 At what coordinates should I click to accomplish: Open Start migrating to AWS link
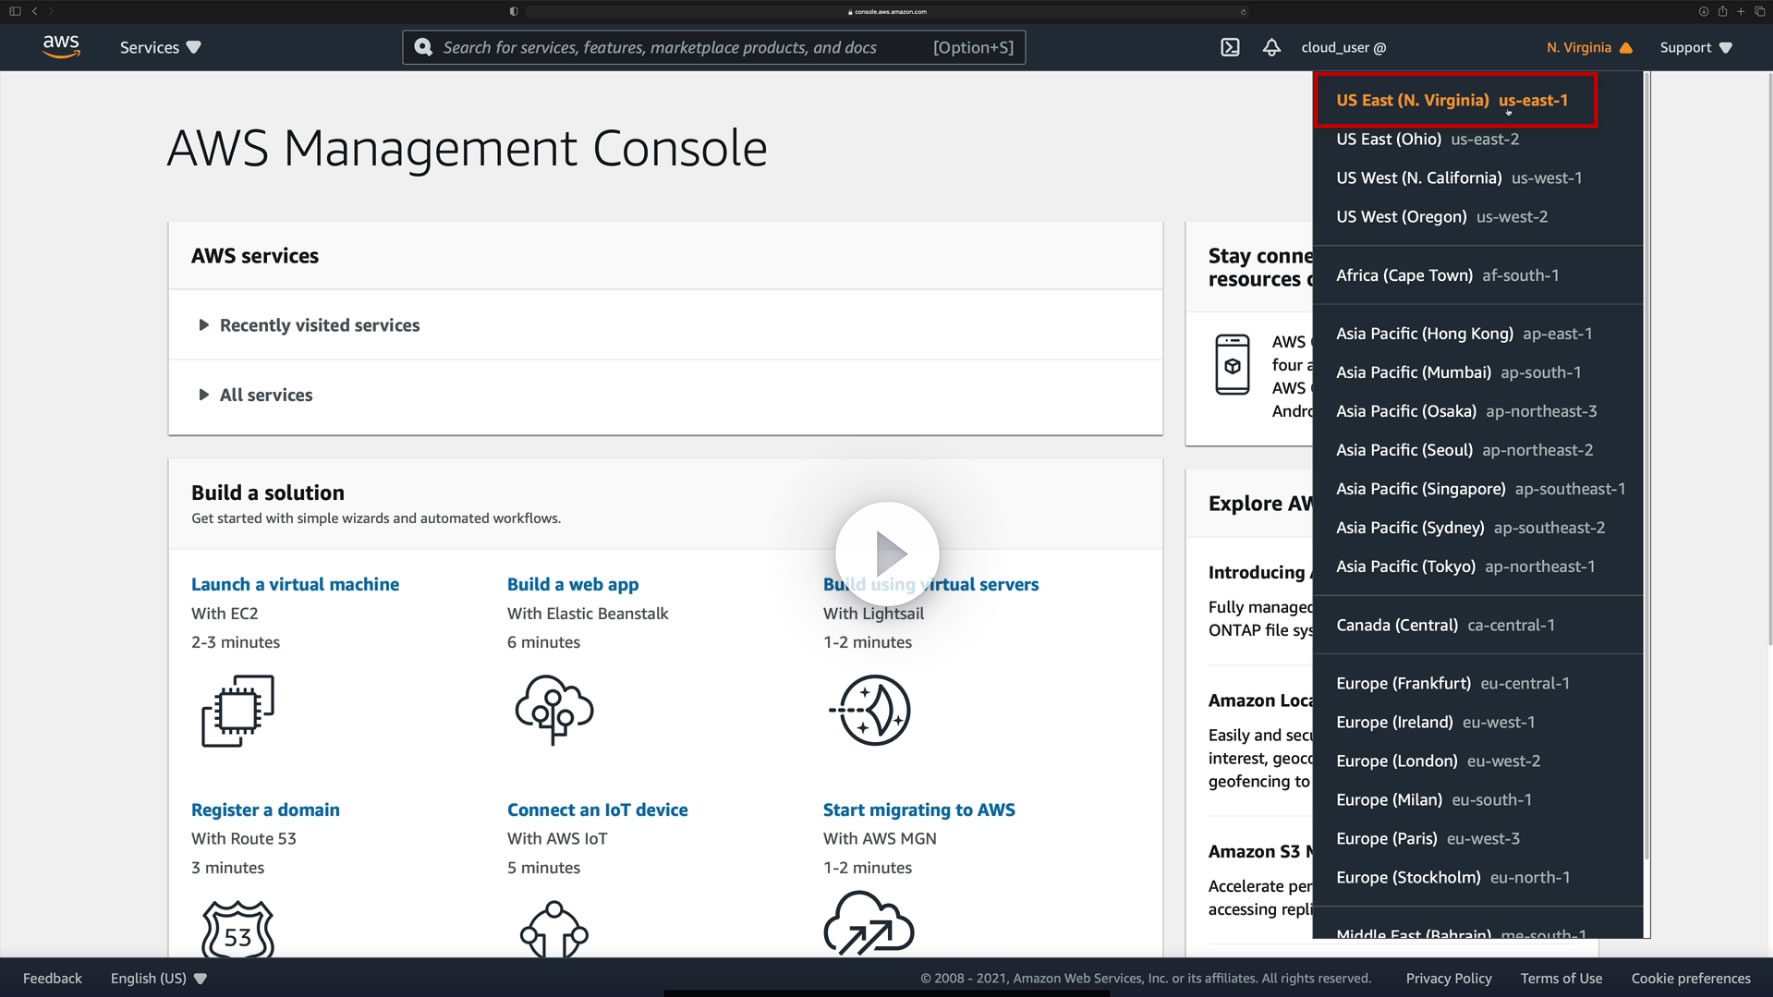coord(919,810)
